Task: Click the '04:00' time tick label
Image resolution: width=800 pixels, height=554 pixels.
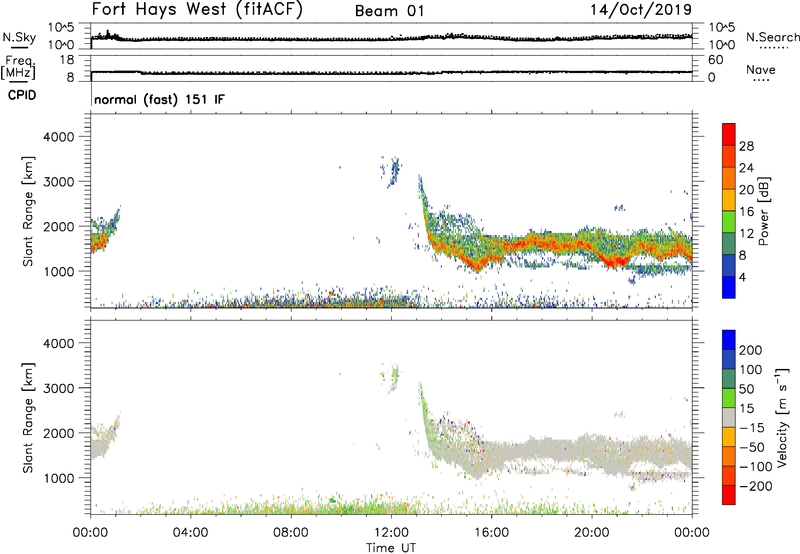Action: pyautogui.click(x=190, y=533)
